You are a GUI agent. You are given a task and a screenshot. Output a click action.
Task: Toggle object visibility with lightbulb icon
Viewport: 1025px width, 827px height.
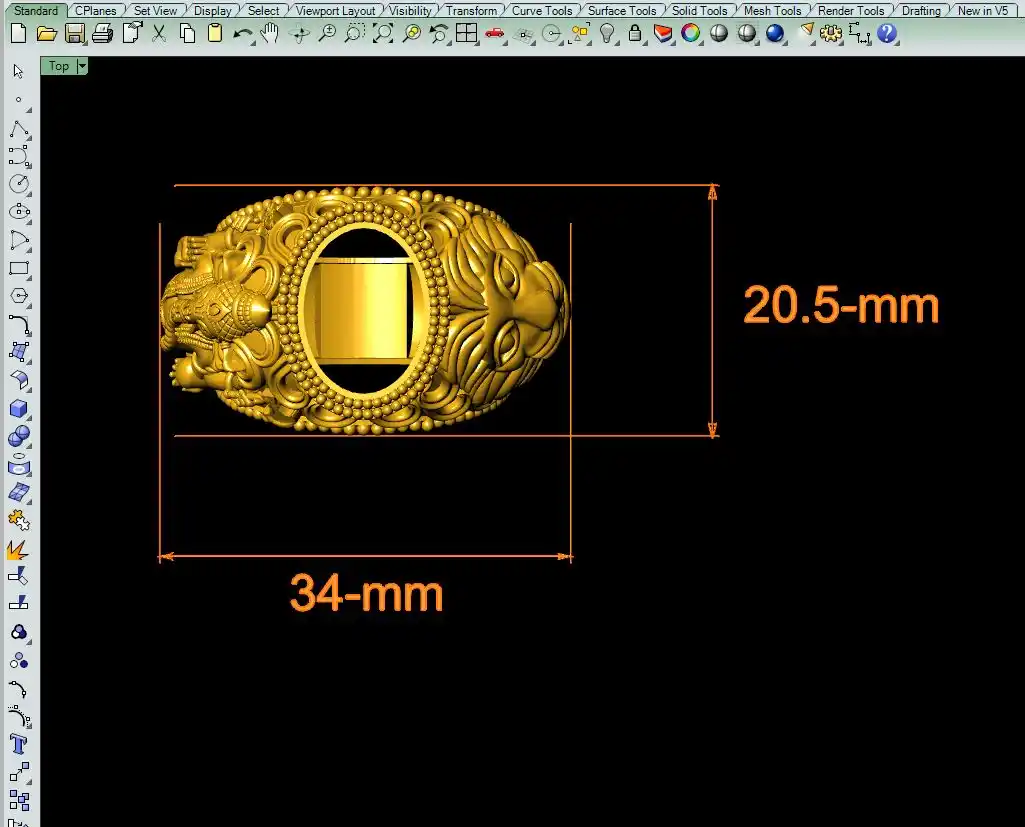607,33
